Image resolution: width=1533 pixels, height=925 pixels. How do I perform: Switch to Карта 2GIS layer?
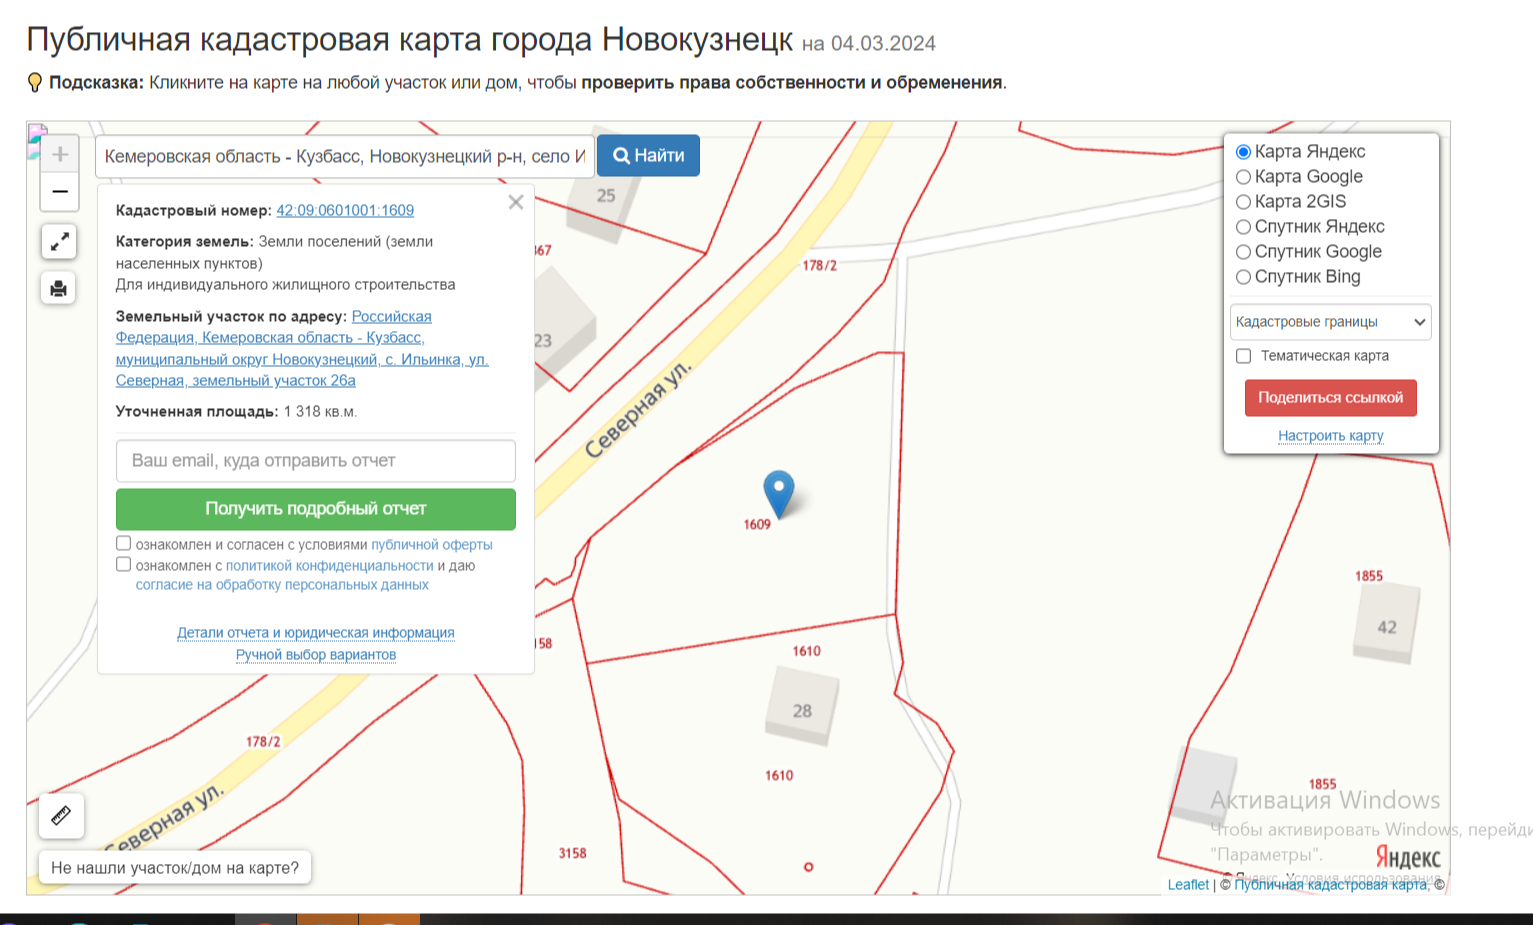click(1243, 202)
